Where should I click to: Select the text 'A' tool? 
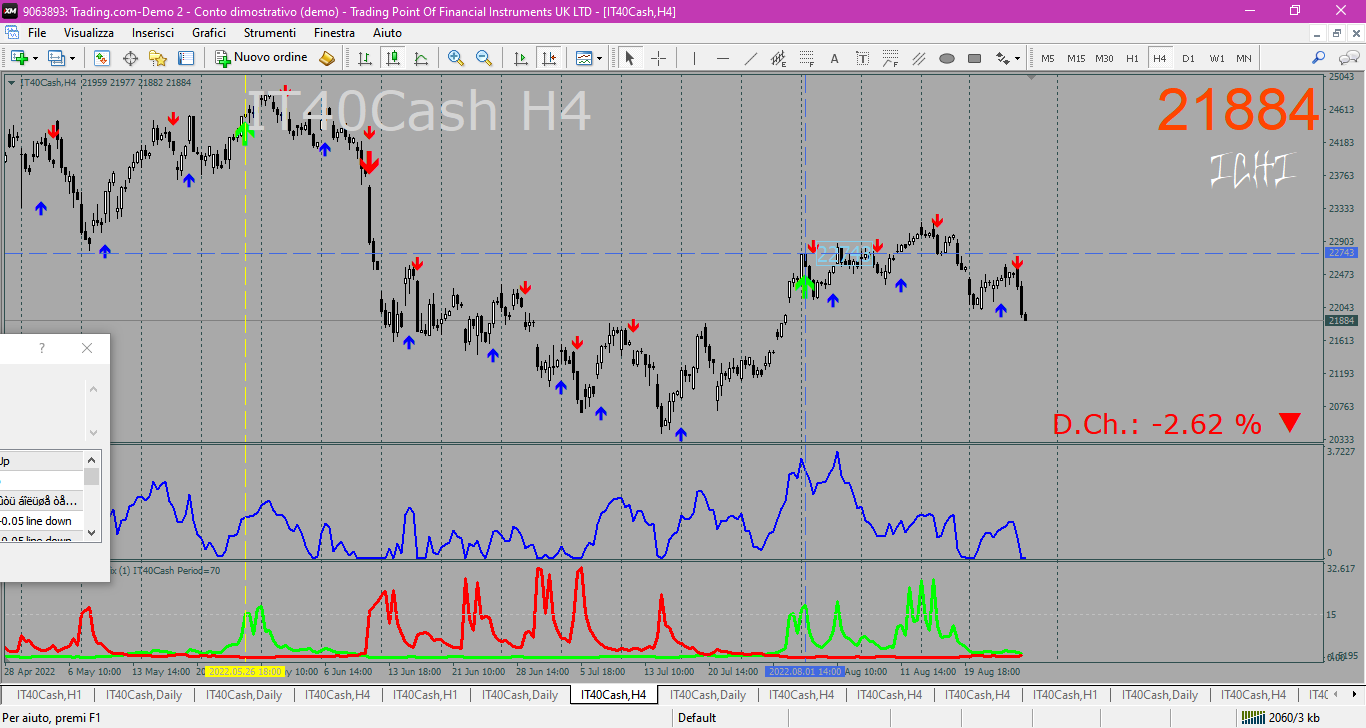pyautogui.click(x=835, y=58)
